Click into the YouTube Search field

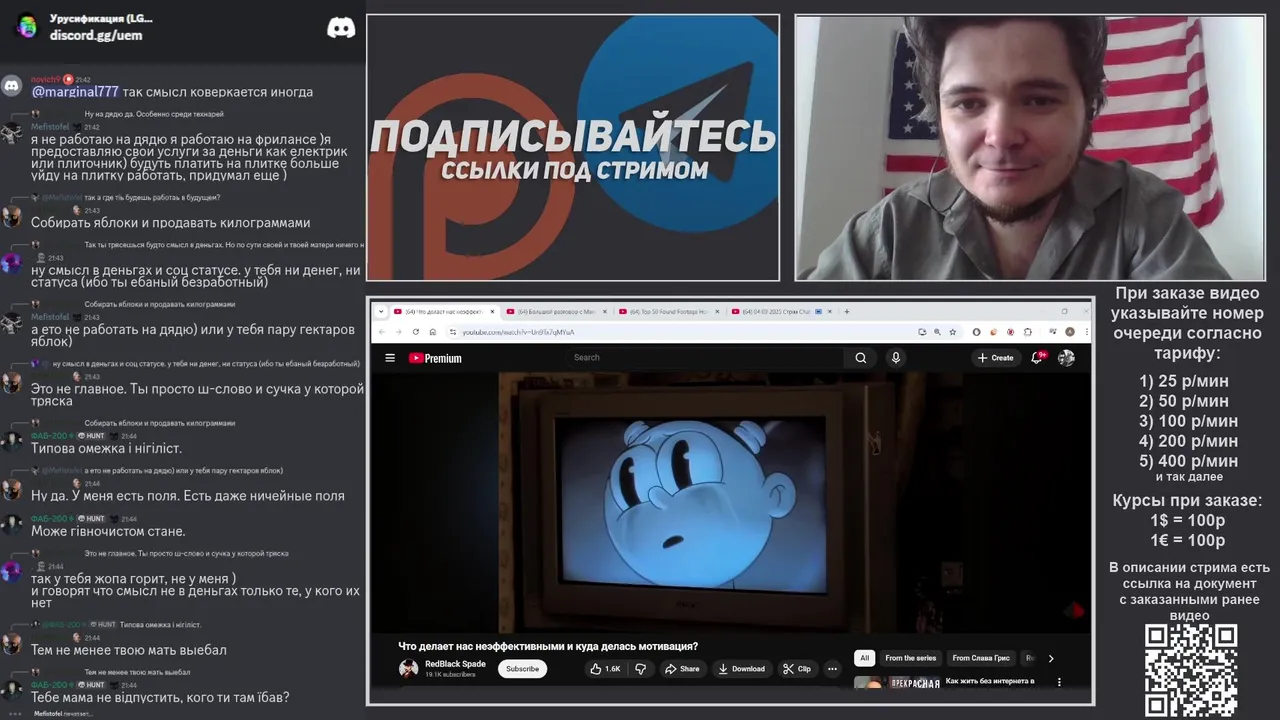coord(704,357)
